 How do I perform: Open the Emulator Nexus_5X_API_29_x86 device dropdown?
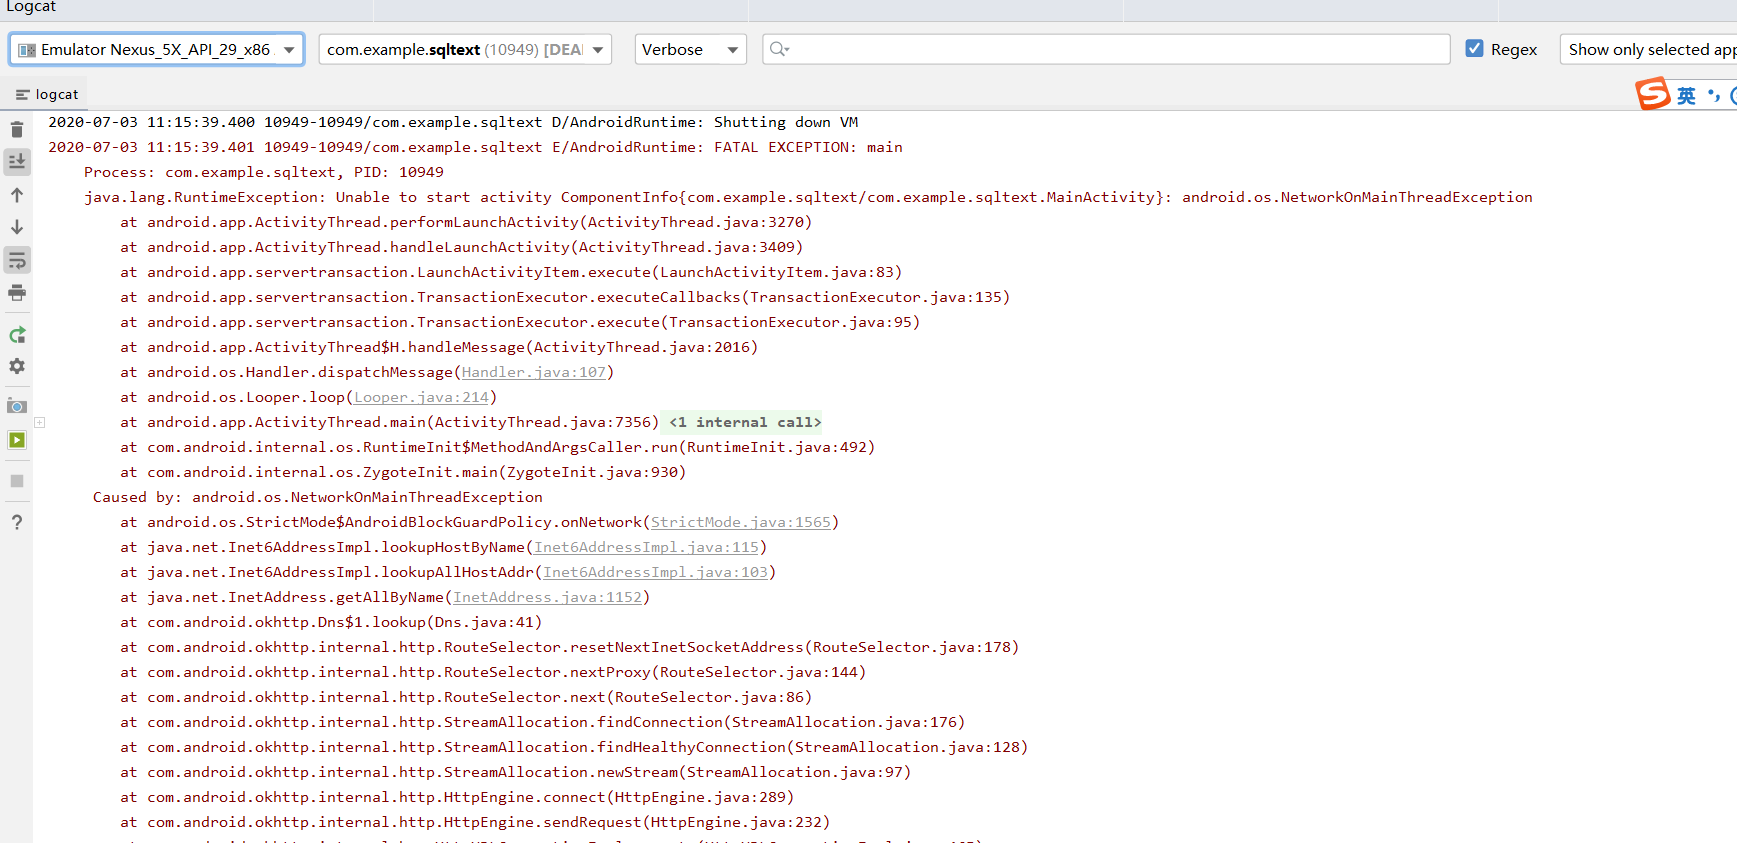[x=157, y=49]
